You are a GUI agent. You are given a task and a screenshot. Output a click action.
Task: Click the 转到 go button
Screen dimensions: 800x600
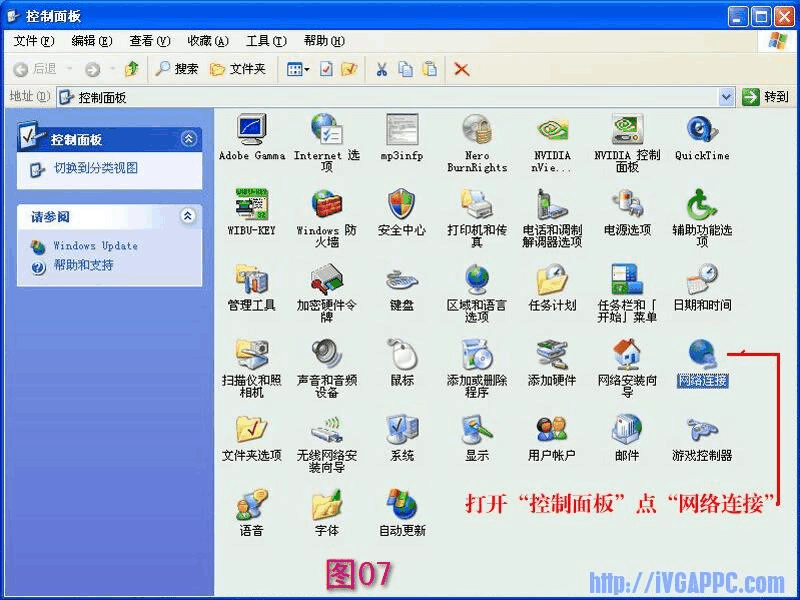point(765,97)
